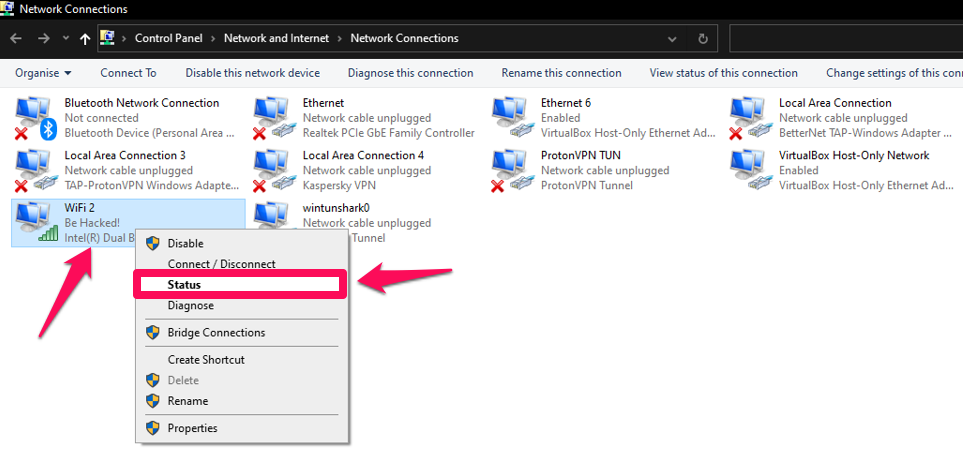Go up one folder level
This screenshot has width=963, height=455.
click(85, 39)
